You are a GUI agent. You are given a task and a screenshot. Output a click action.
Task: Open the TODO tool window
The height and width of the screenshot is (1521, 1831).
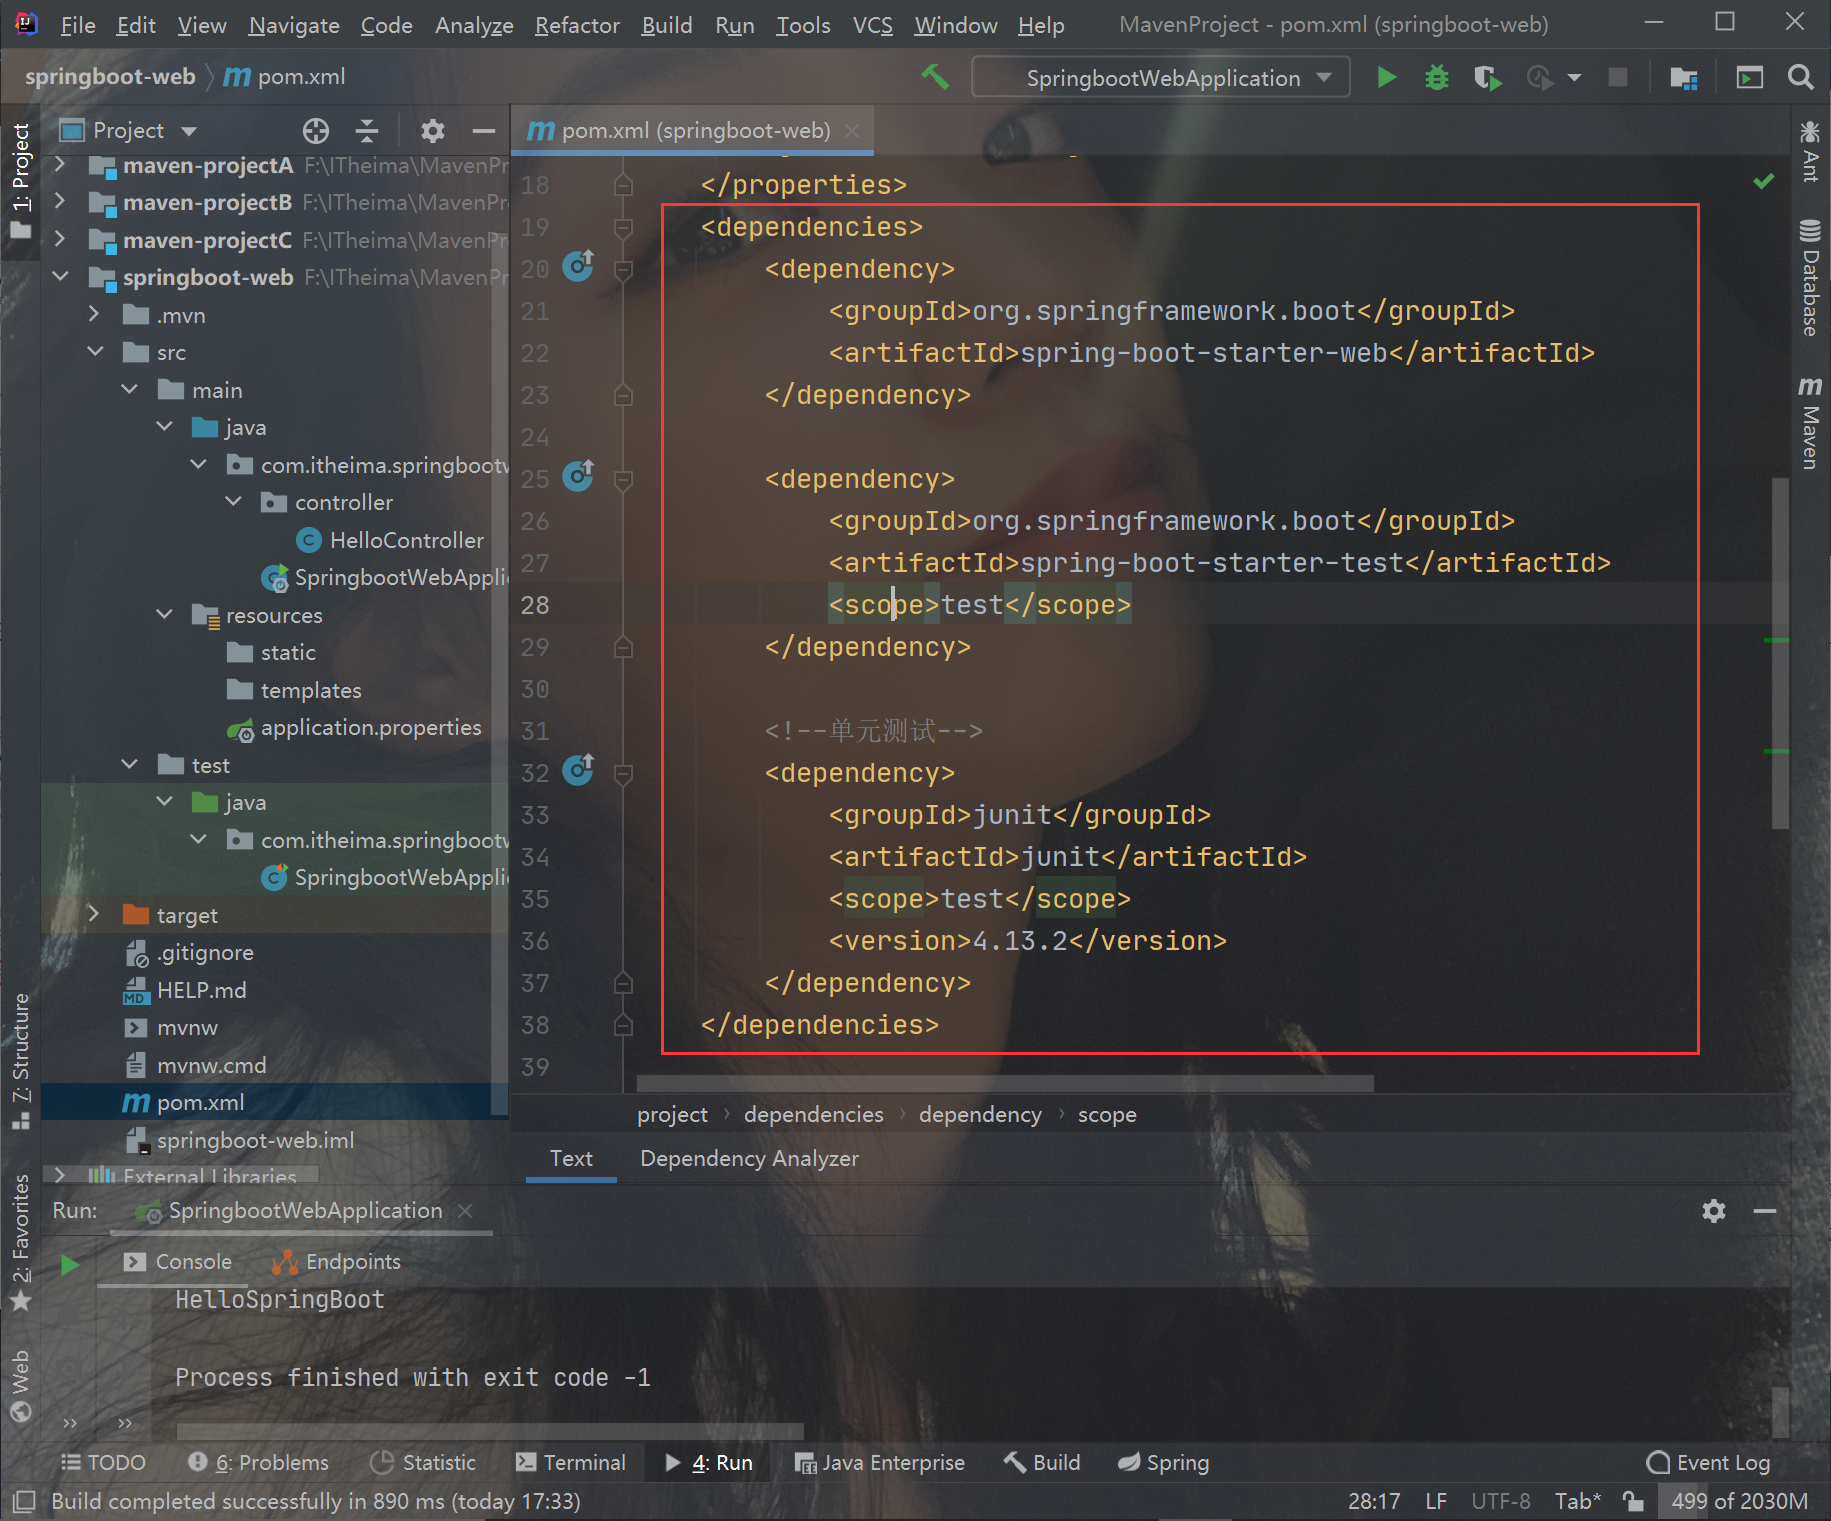pyautogui.click(x=103, y=1463)
